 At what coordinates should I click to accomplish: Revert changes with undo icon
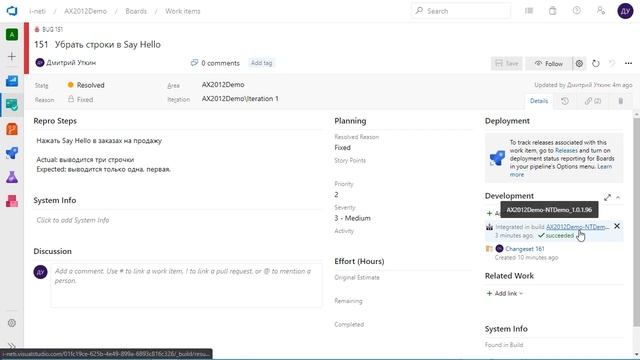coord(612,63)
